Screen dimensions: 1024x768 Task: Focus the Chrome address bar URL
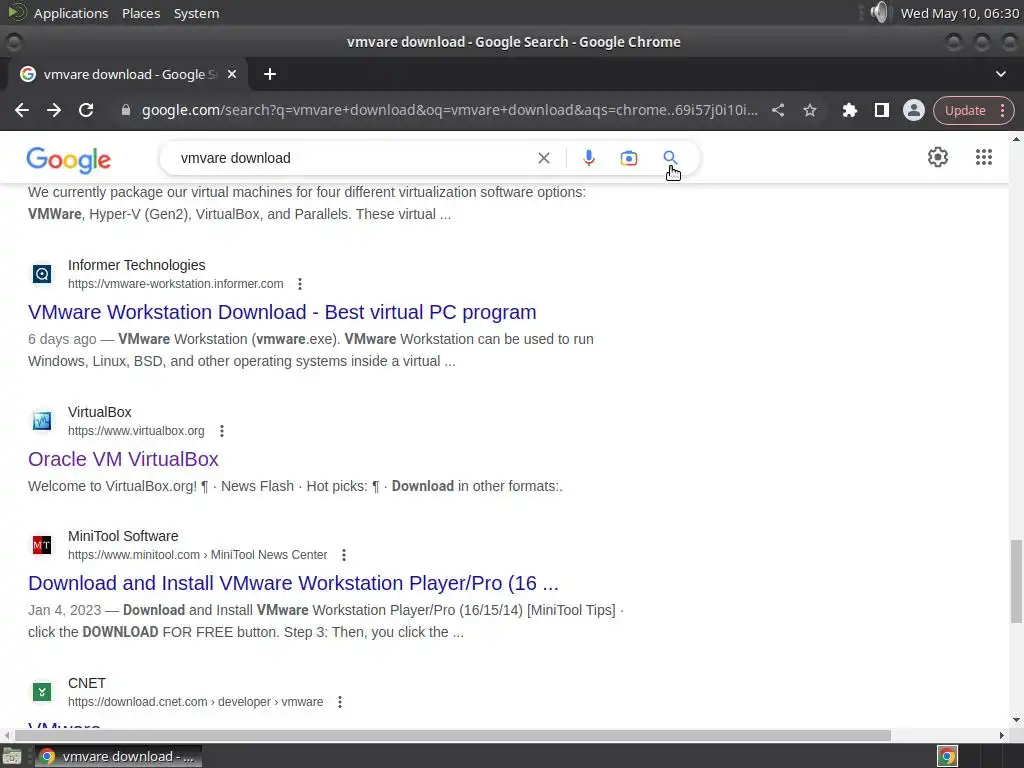pyautogui.click(x=450, y=110)
